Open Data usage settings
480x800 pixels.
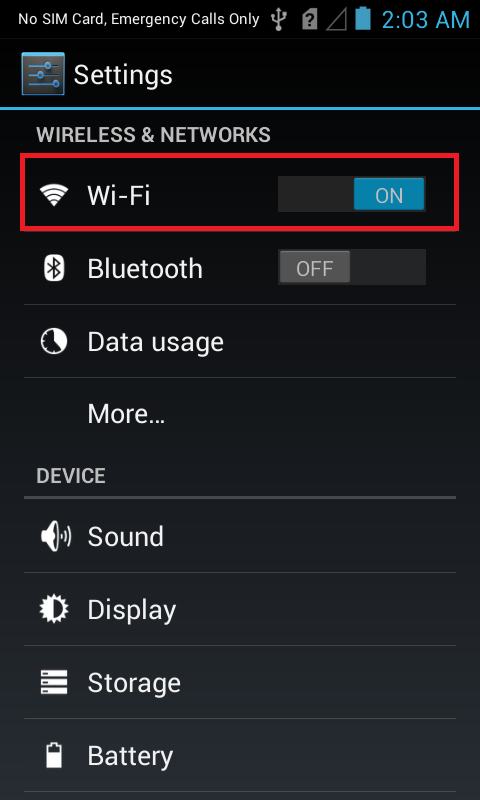pyautogui.click(x=240, y=341)
